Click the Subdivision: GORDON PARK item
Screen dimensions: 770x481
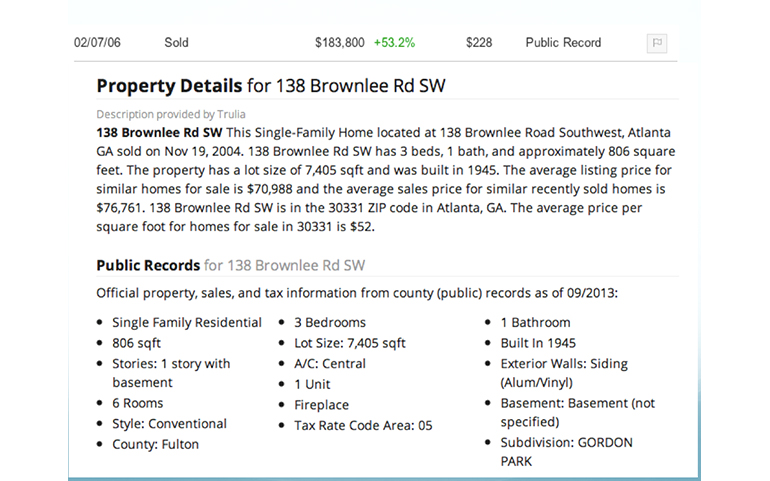pyautogui.click(x=566, y=452)
